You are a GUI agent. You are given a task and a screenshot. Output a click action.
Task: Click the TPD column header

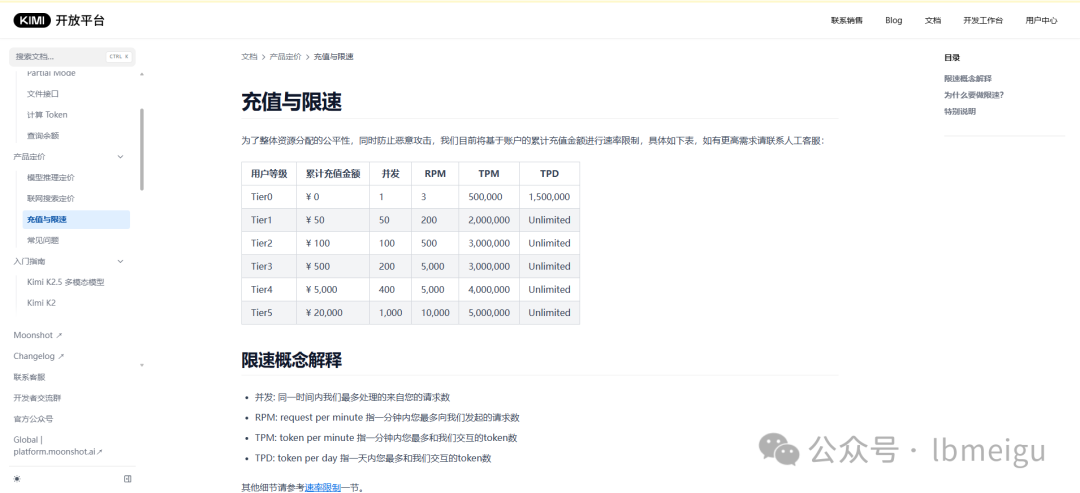pyautogui.click(x=550, y=174)
